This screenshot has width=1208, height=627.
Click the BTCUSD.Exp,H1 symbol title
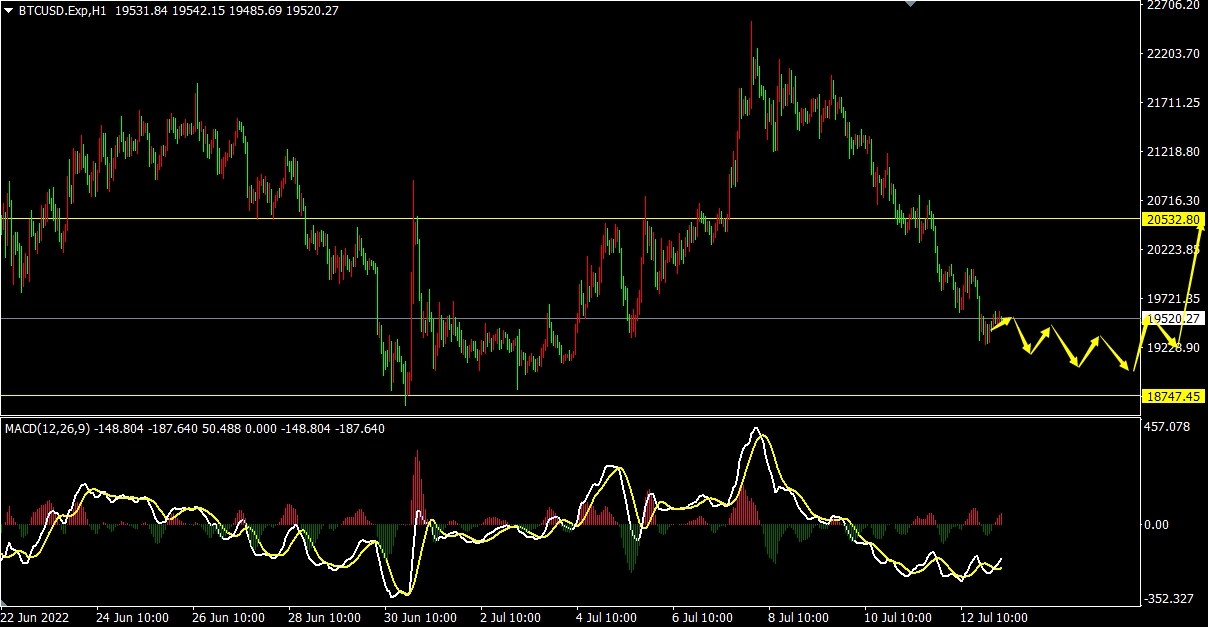64,10
